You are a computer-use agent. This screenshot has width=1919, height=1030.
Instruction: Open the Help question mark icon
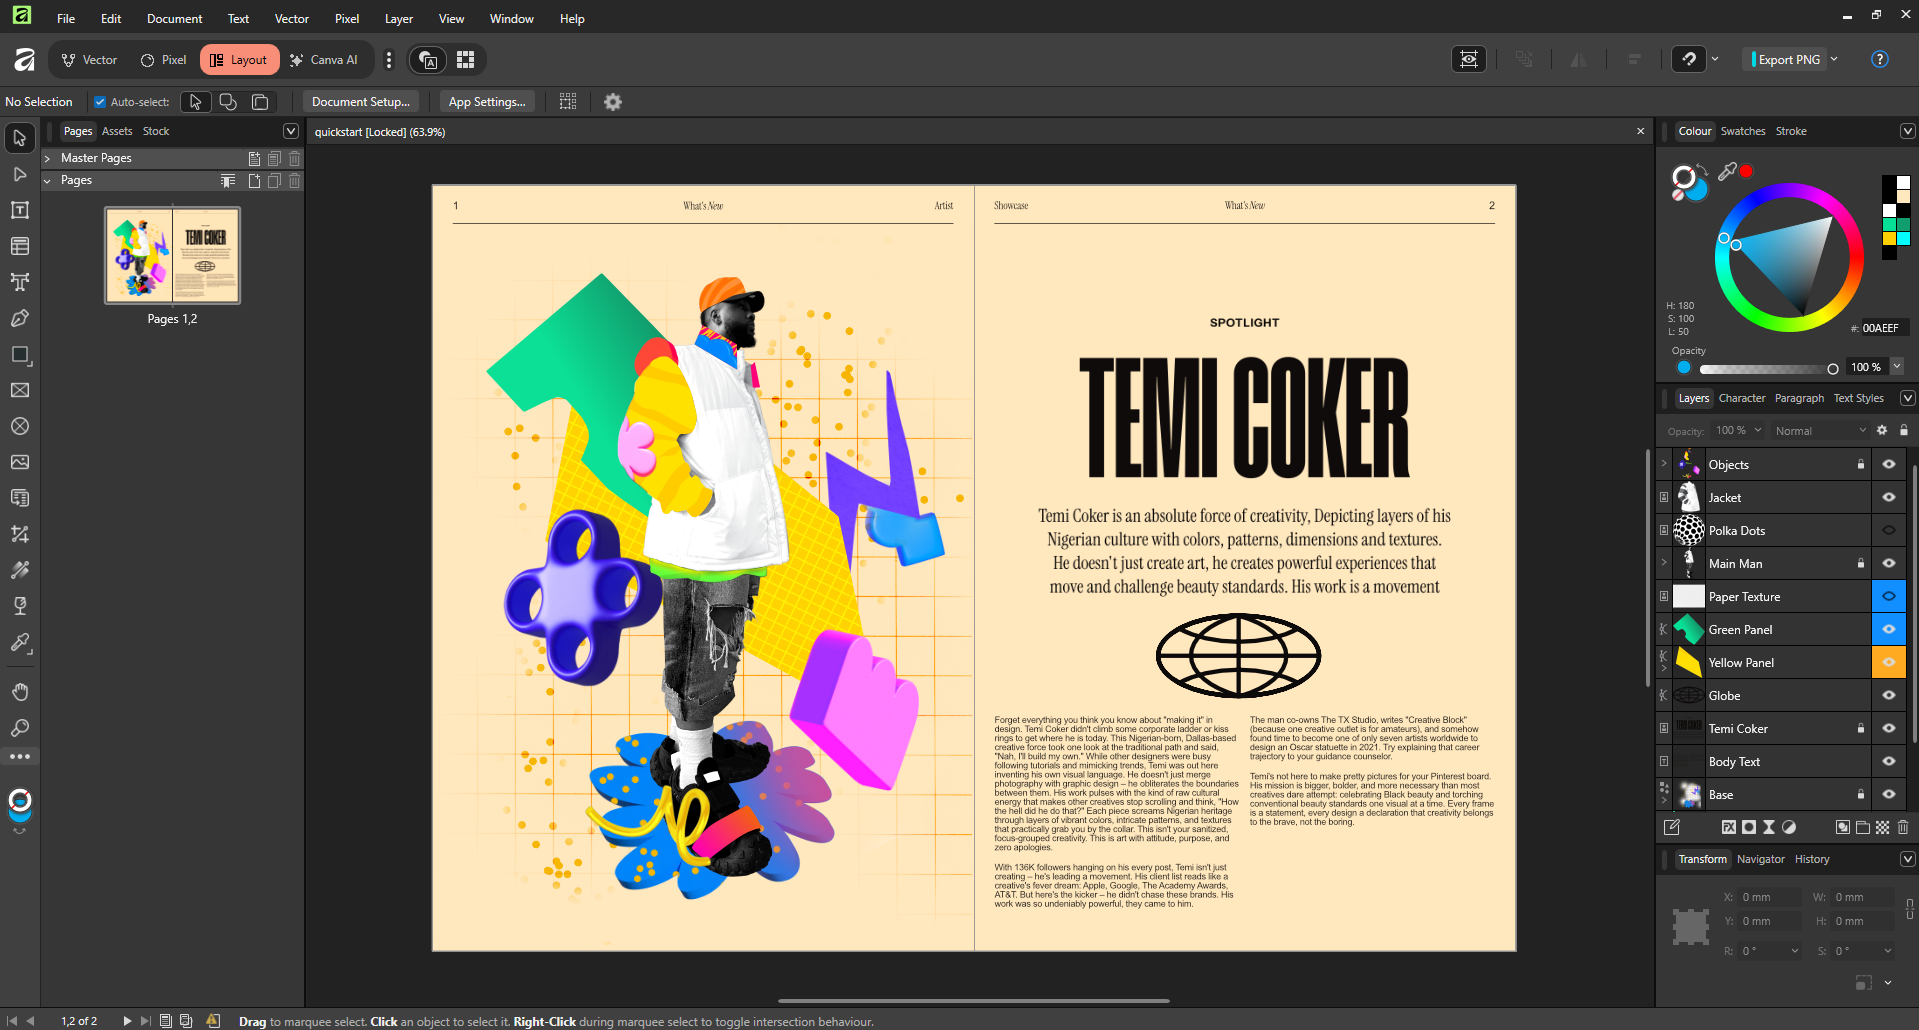click(x=1880, y=59)
